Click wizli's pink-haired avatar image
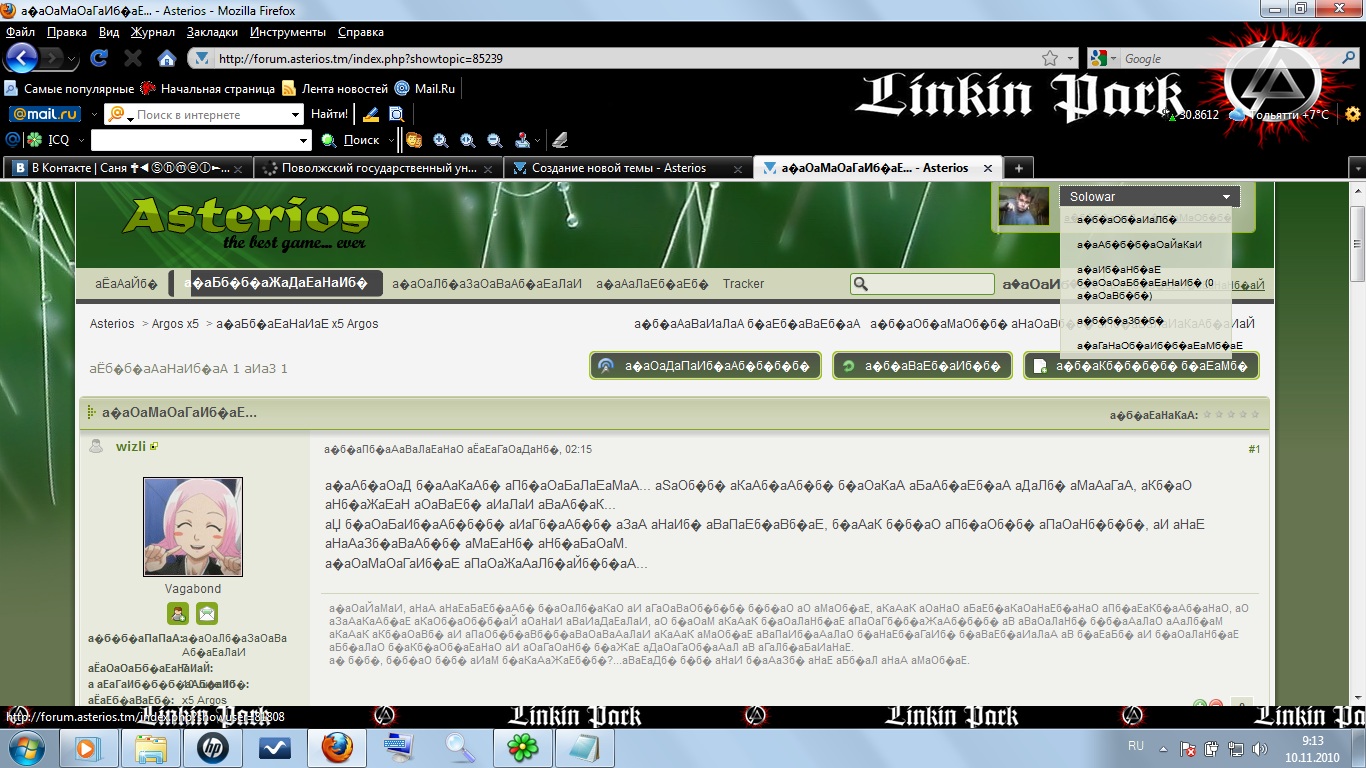Image resolution: width=1366 pixels, height=768 pixels. click(x=193, y=527)
